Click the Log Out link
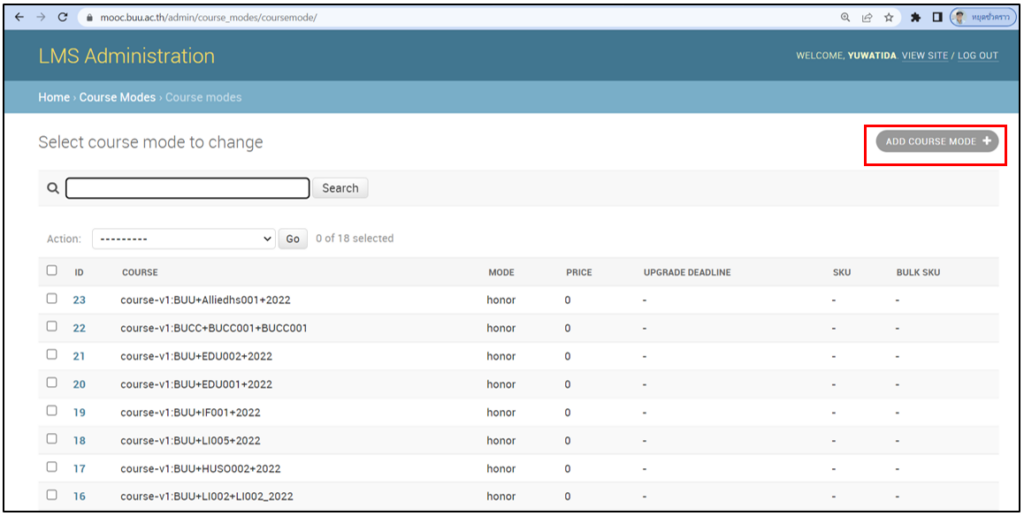Viewport: 1024px width, 516px height. [x=977, y=56]
